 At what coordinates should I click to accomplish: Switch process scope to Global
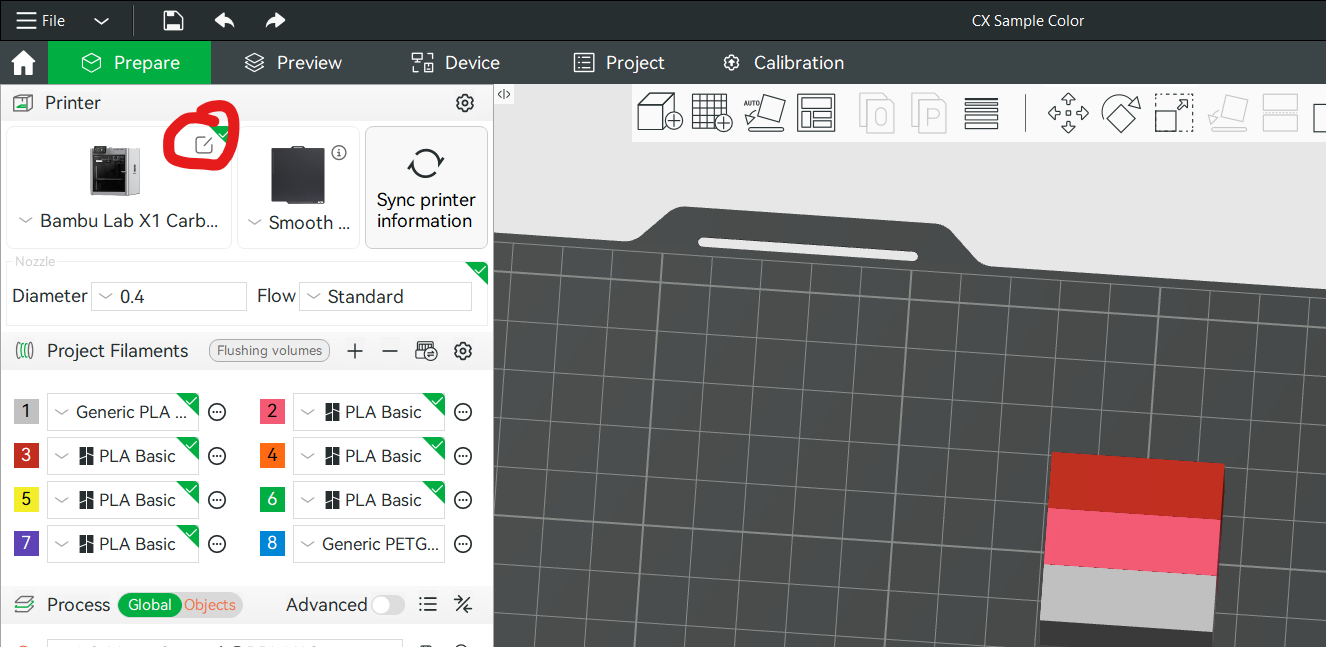pos(149,605)
